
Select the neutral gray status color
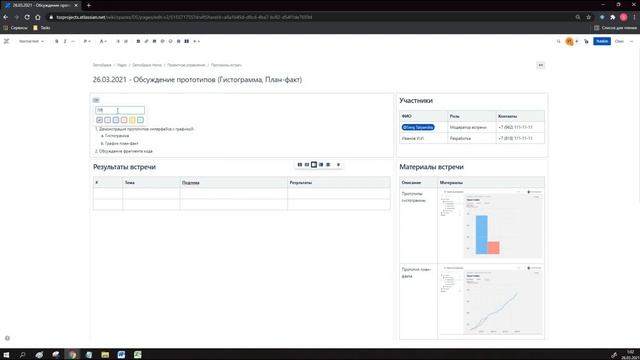[99, 120]
